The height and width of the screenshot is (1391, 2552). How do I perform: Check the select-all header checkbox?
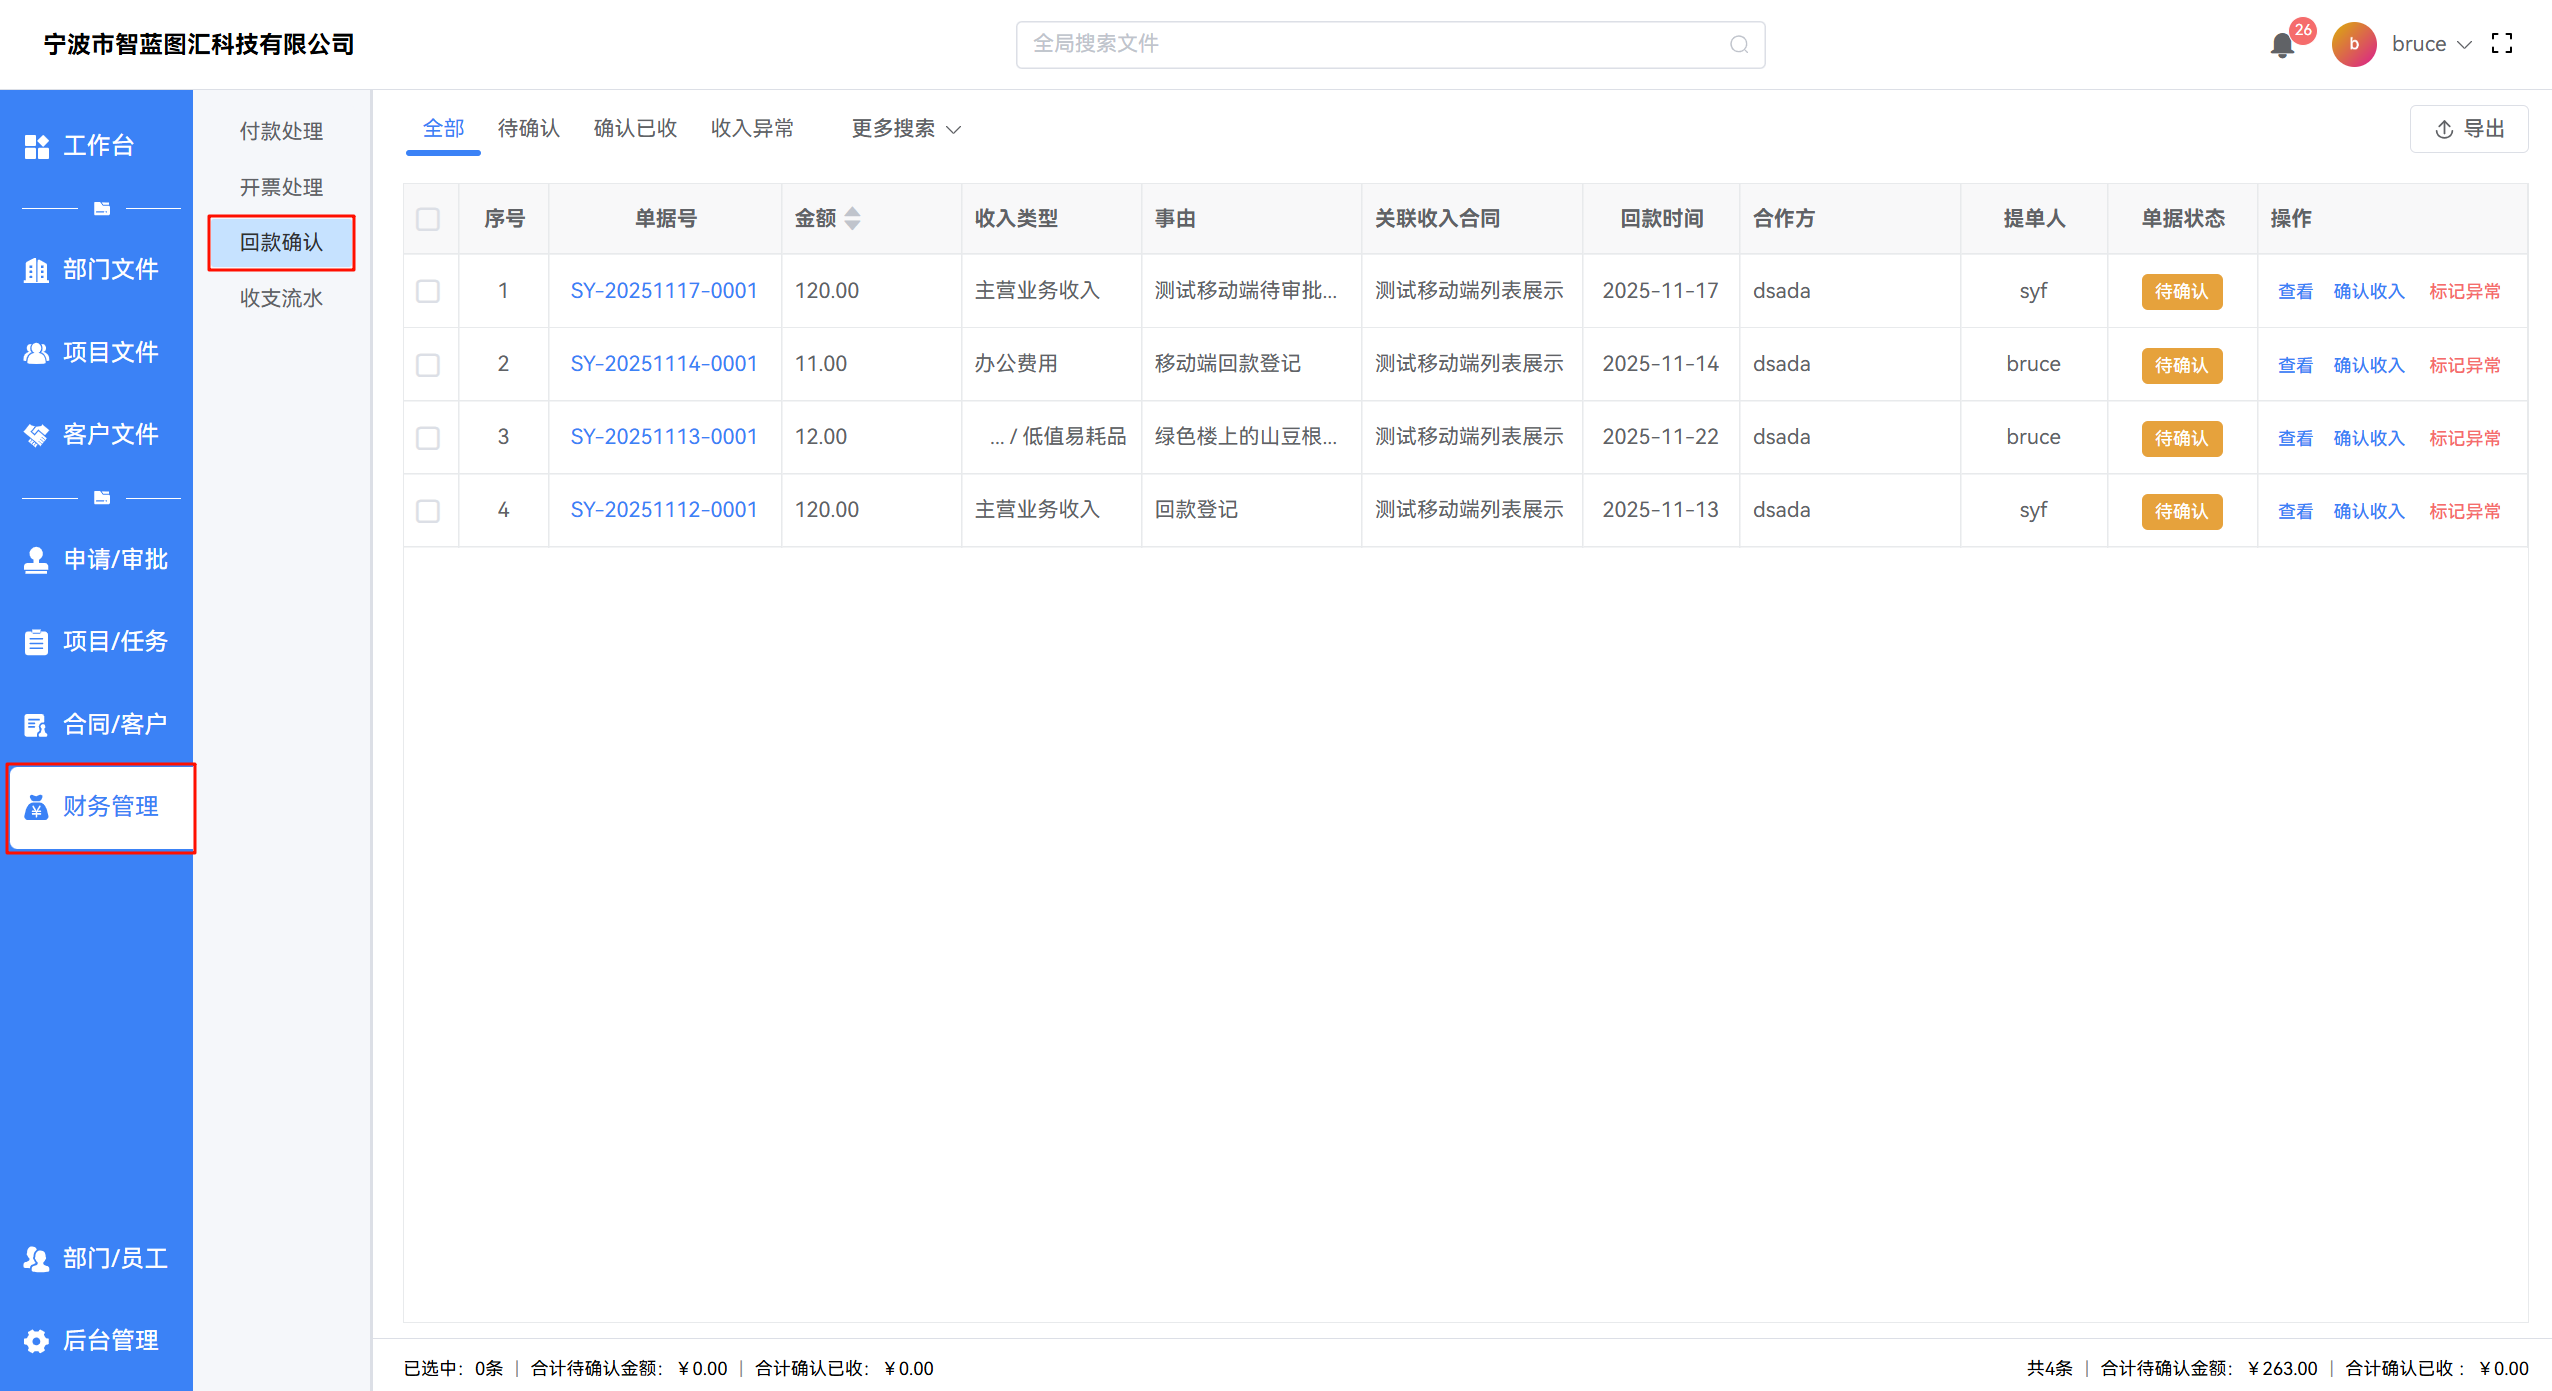428,219
